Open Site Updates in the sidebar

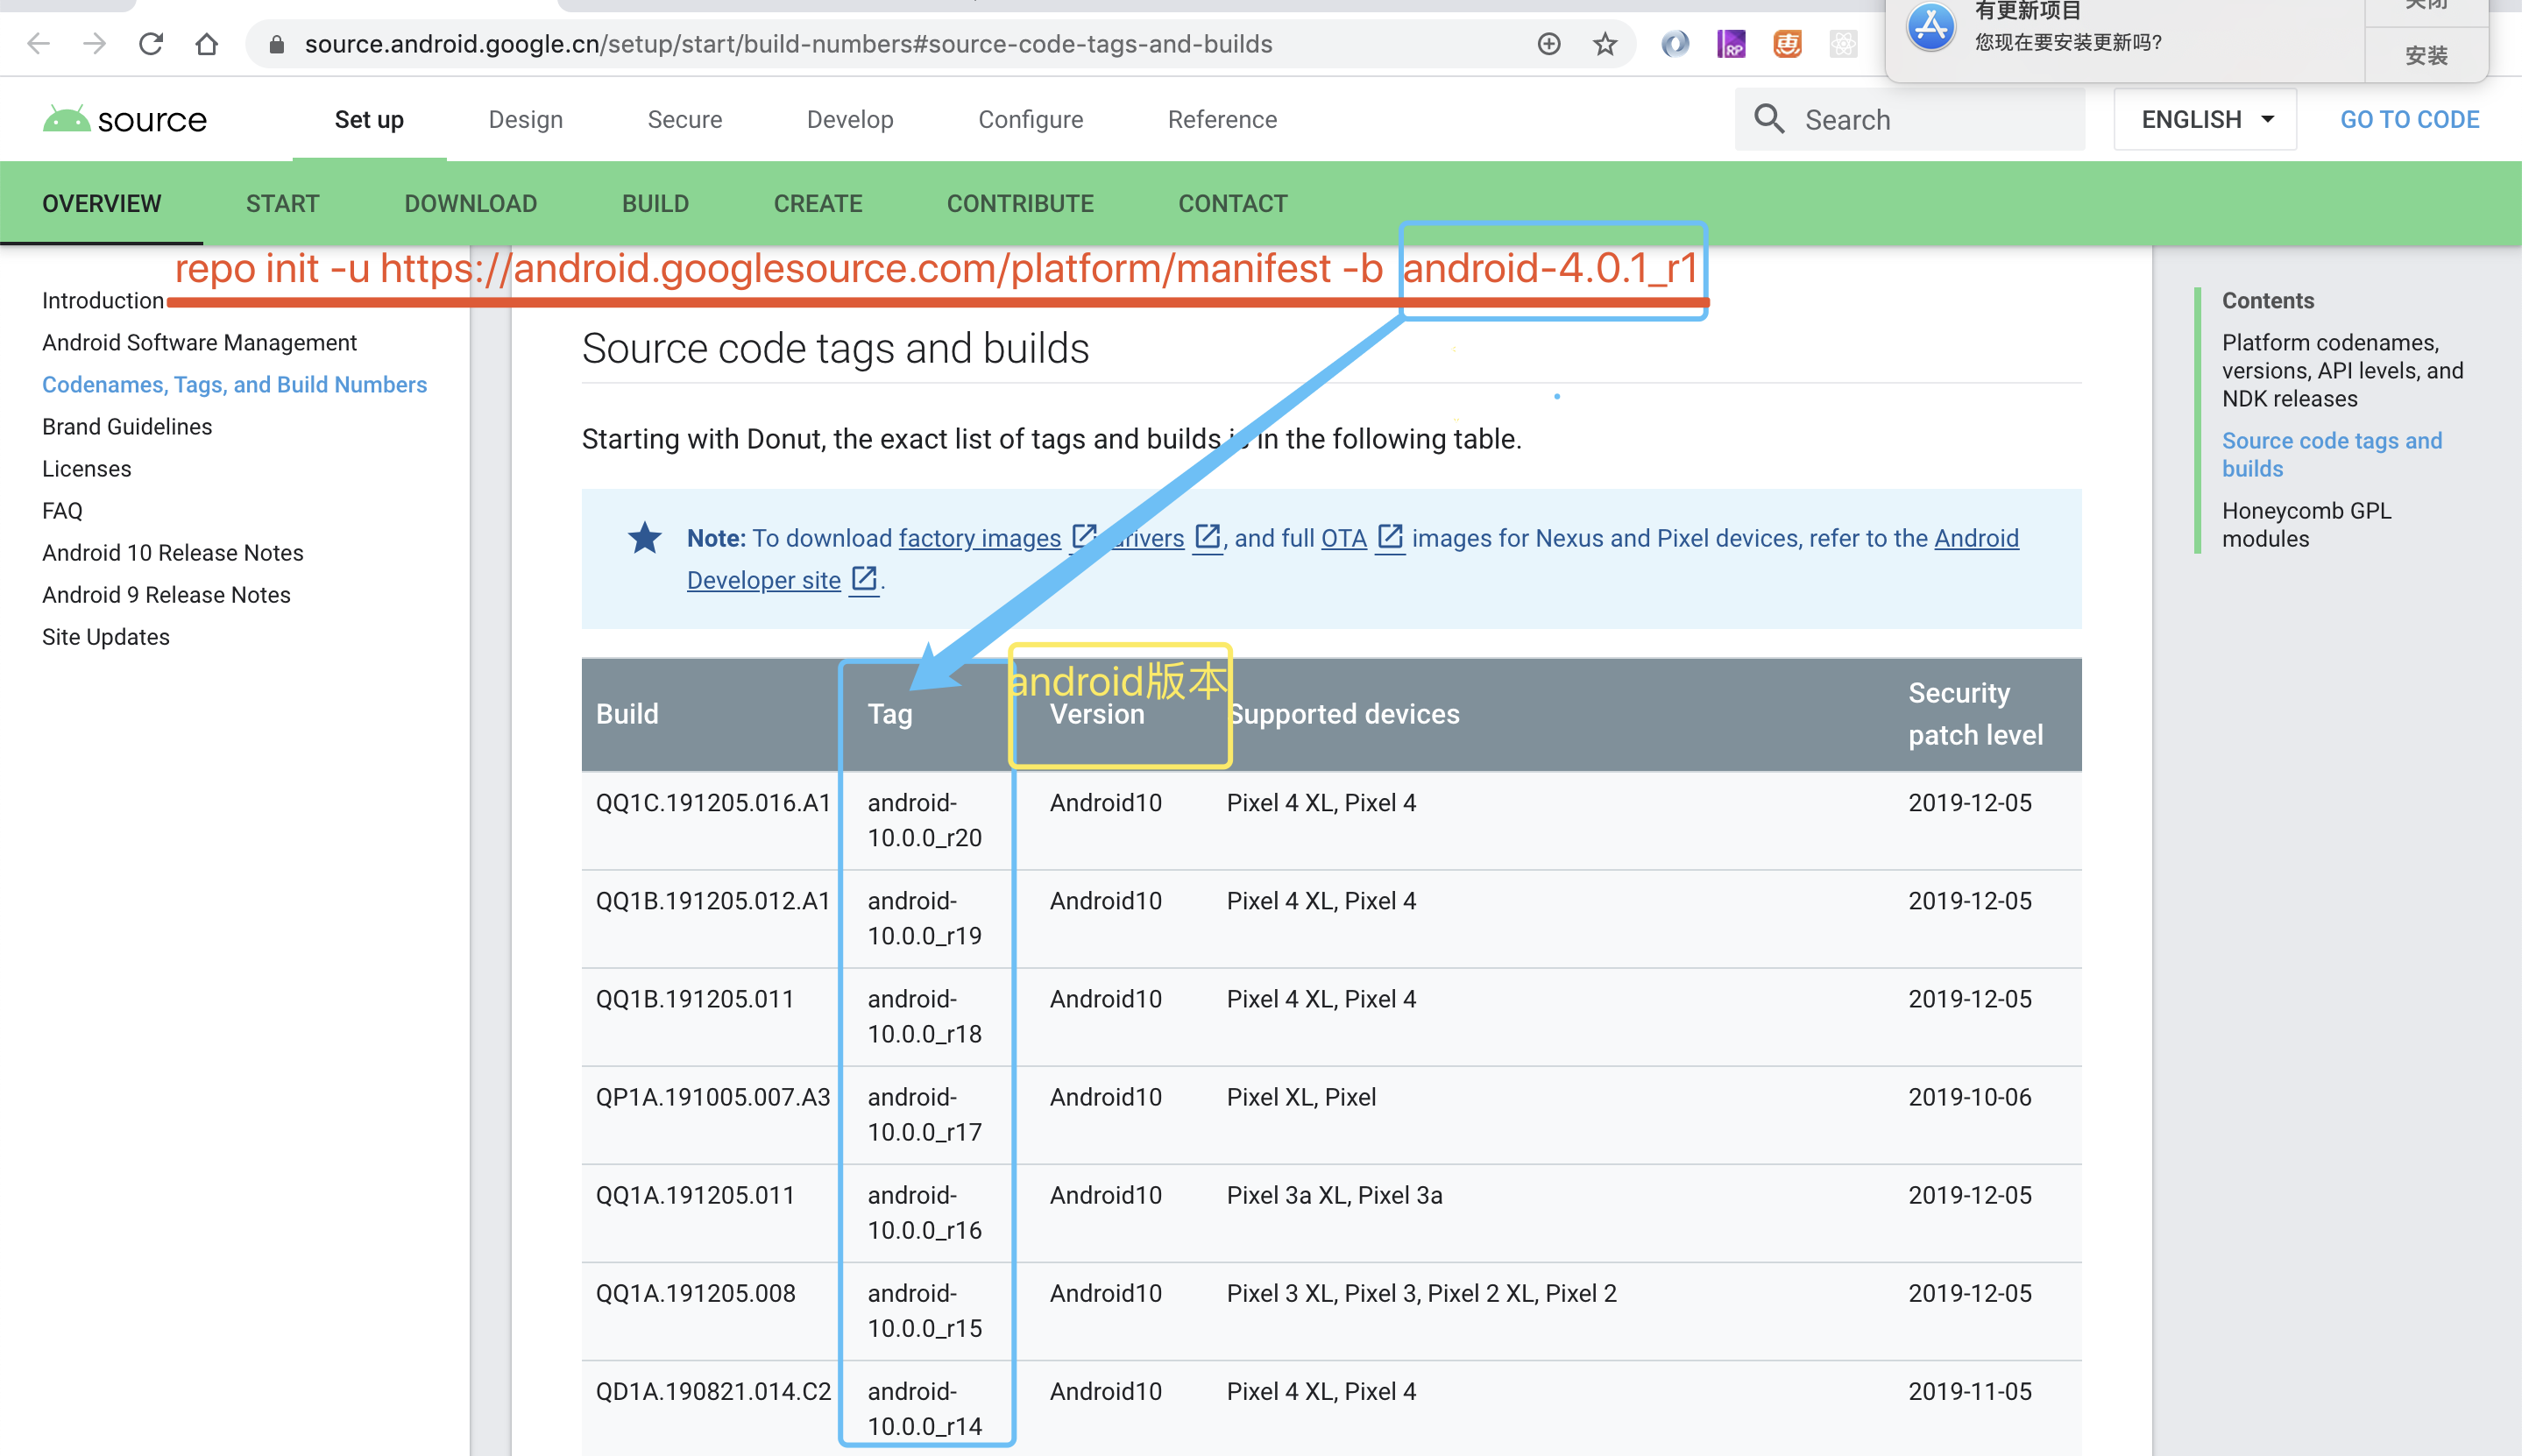tap(106, 636)
